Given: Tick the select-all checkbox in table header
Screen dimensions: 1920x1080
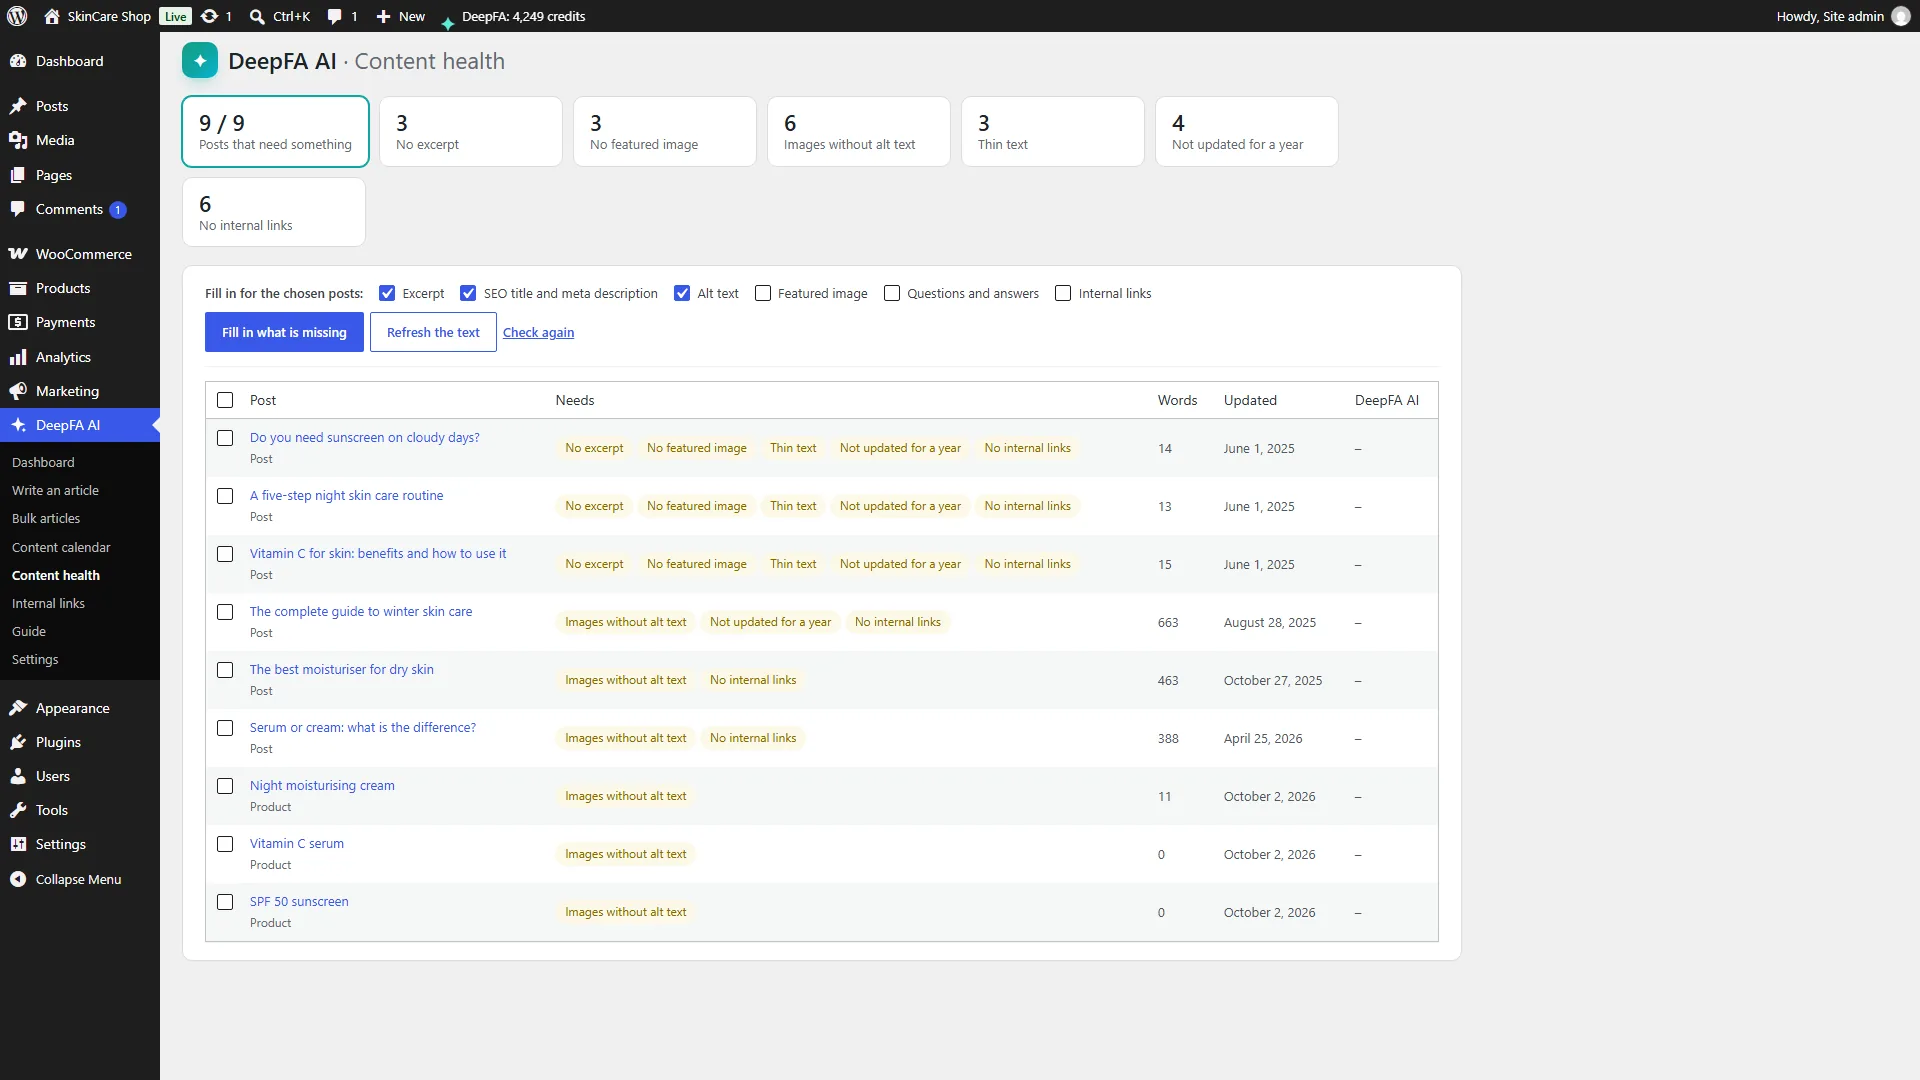Looking at the screenshot, I should (225, 400).
